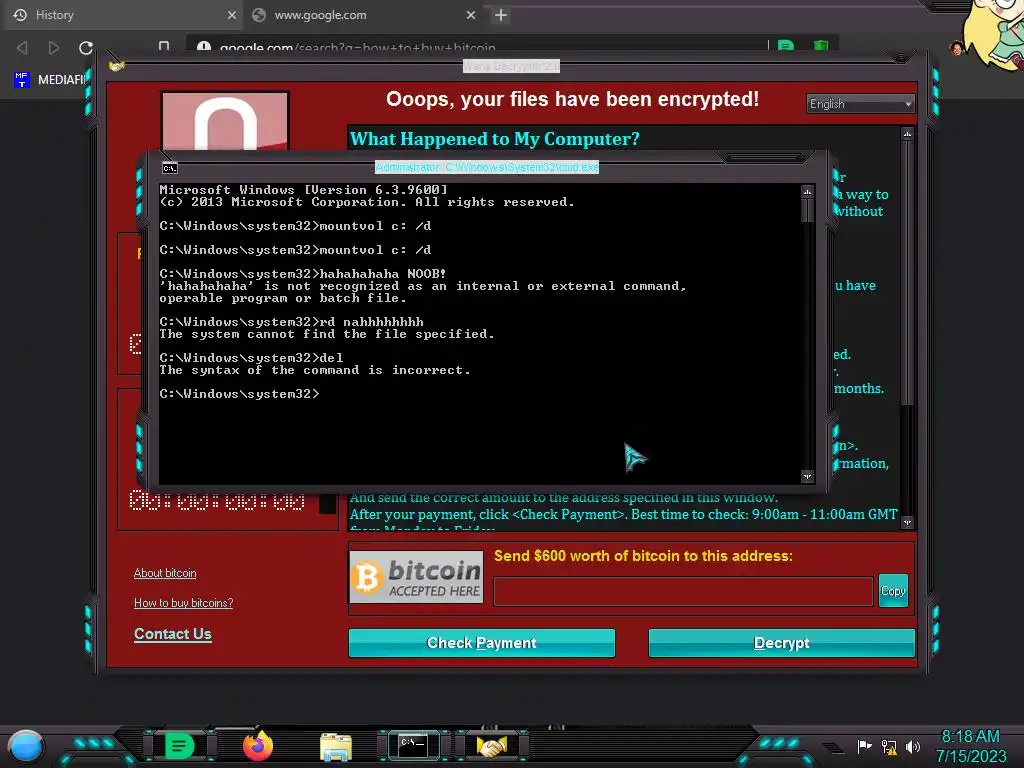Click the cmd scrollbar down arrow

point(807,476)
